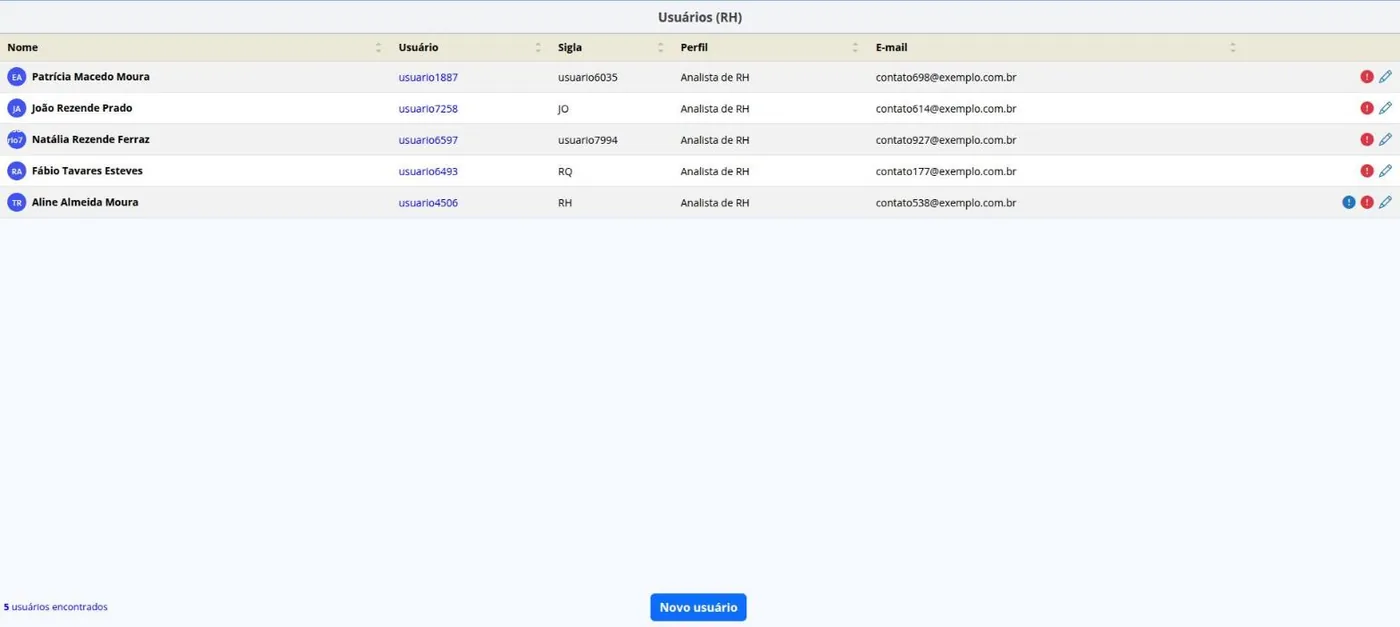Sort by Perfil column arrows
This screenshot has width=1400, height=627.
(855, 48)
